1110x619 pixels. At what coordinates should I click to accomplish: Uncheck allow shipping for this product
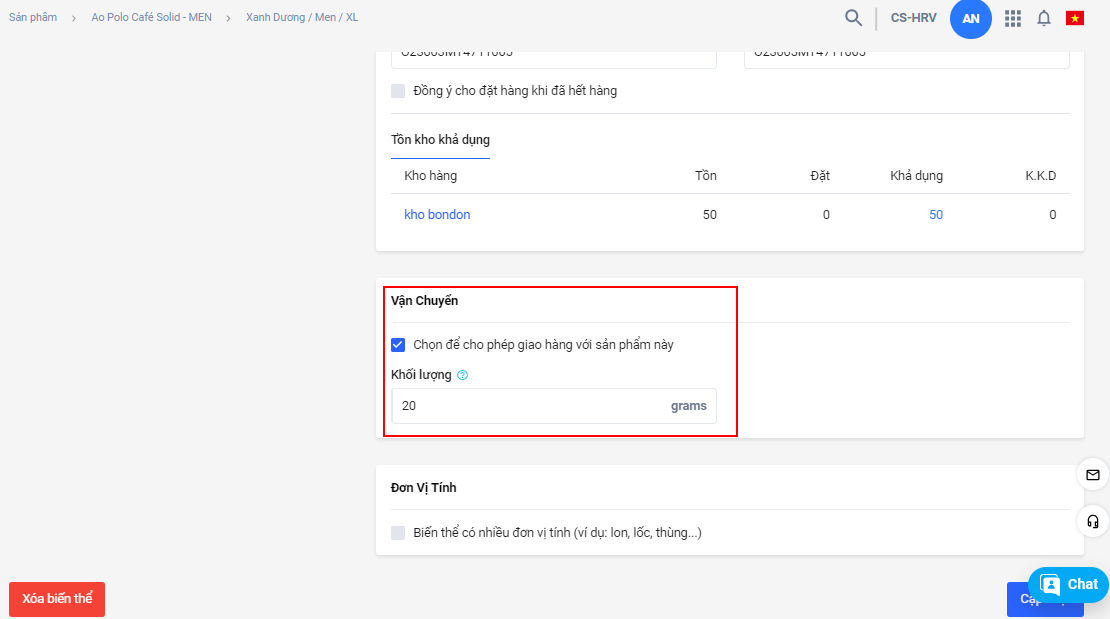pos(398,345)
